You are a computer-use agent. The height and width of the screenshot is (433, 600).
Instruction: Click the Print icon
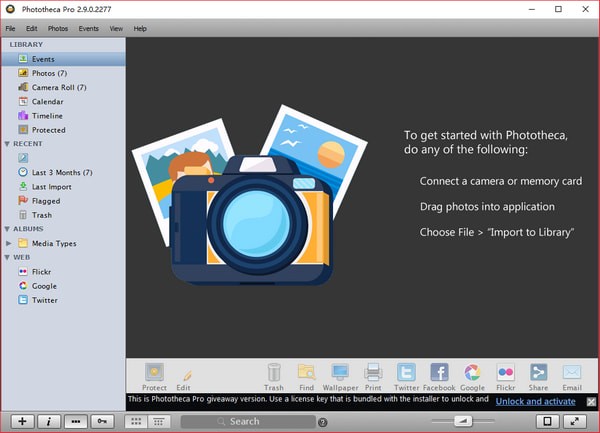click(x=373, y=374)
